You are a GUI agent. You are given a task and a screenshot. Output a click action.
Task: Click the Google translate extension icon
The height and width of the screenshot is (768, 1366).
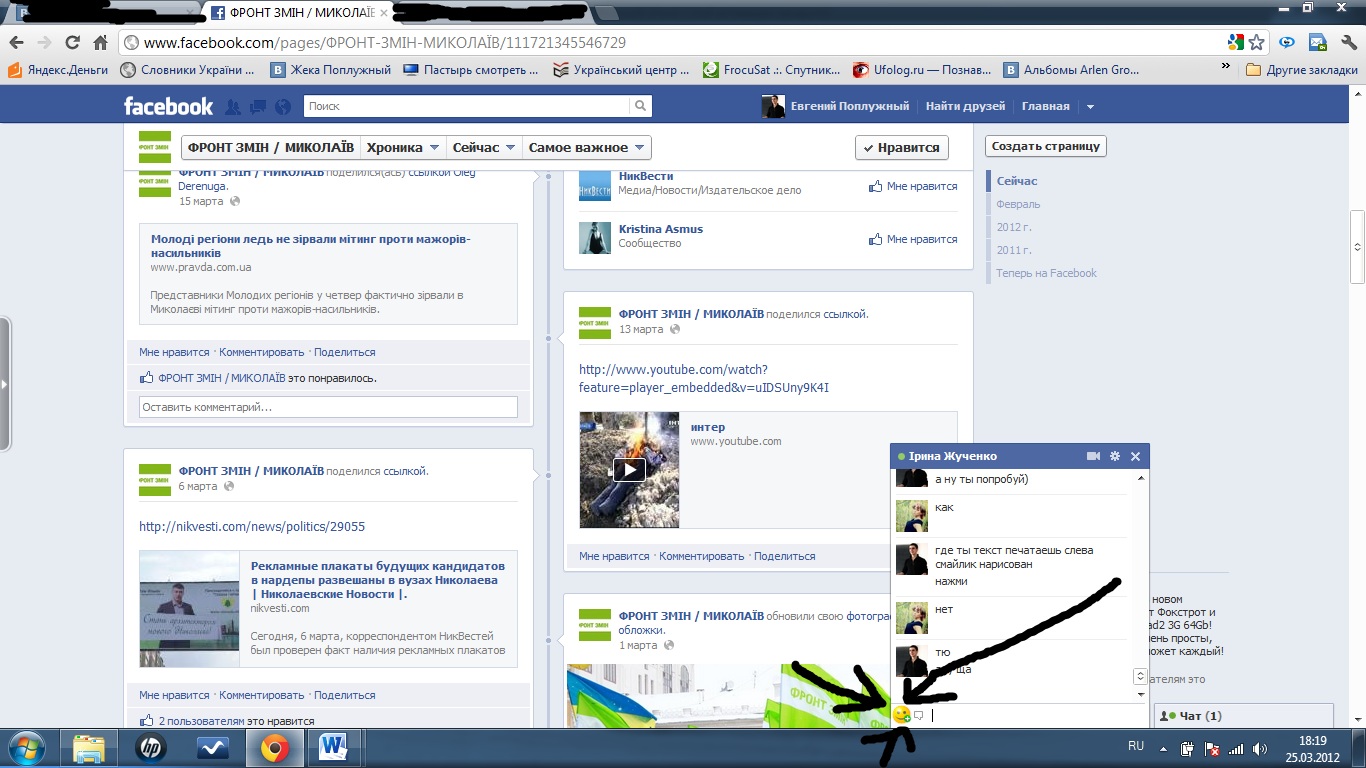point(1236,43)
